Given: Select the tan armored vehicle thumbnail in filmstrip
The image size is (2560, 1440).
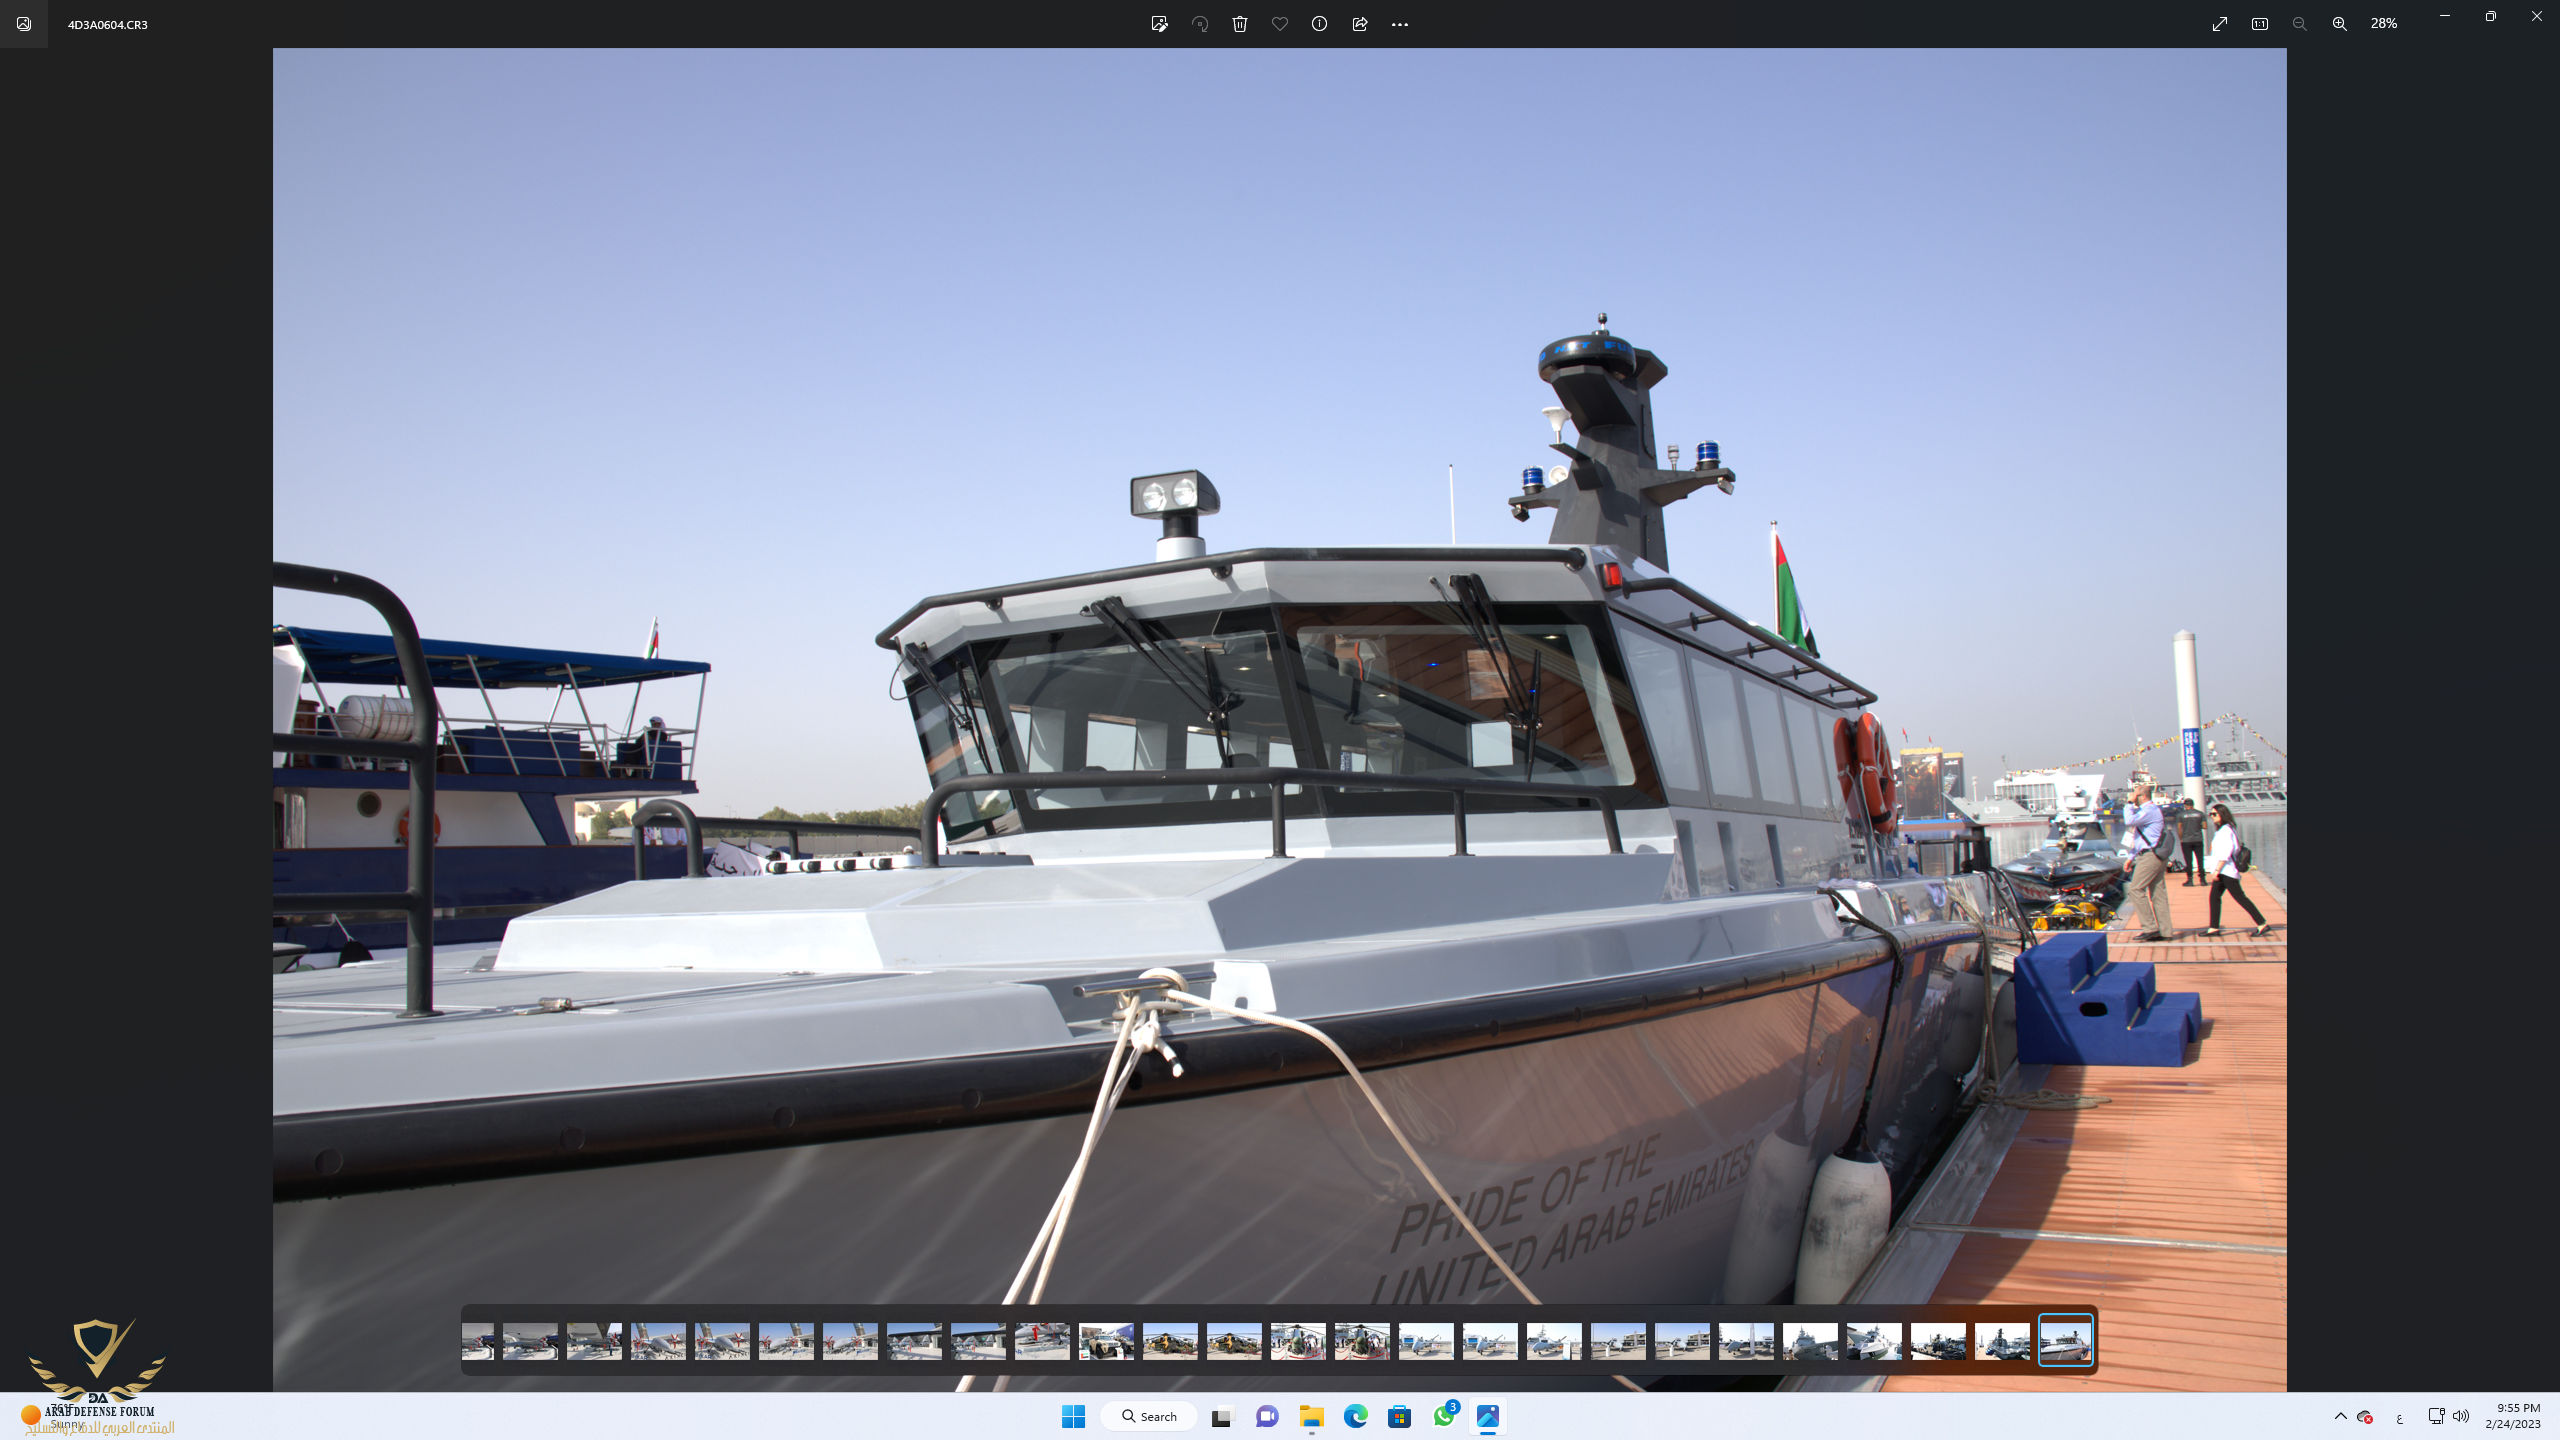Looking at the screenshot, I should (x=1106, y=1341).
